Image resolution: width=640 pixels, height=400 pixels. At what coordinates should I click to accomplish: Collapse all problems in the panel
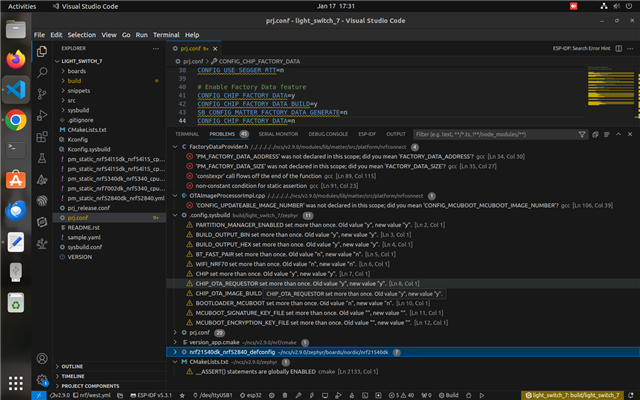pyautogui.click(x=596, y=134)
